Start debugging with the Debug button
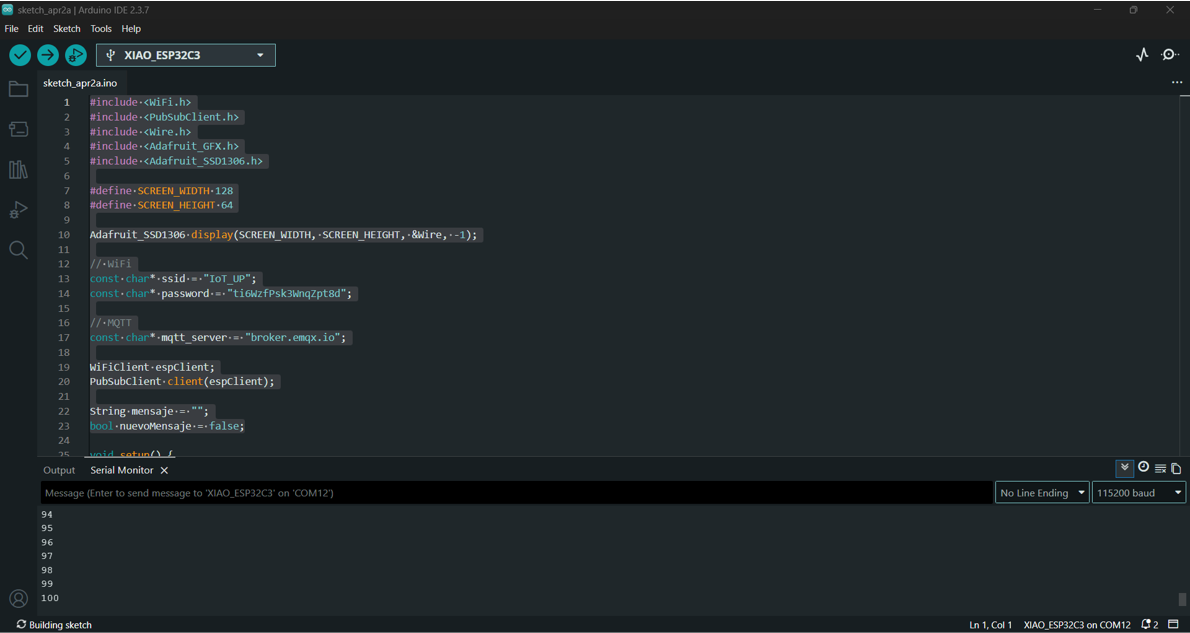Image resolution: width=1190 pixels, height=633 pixels. 76,55
